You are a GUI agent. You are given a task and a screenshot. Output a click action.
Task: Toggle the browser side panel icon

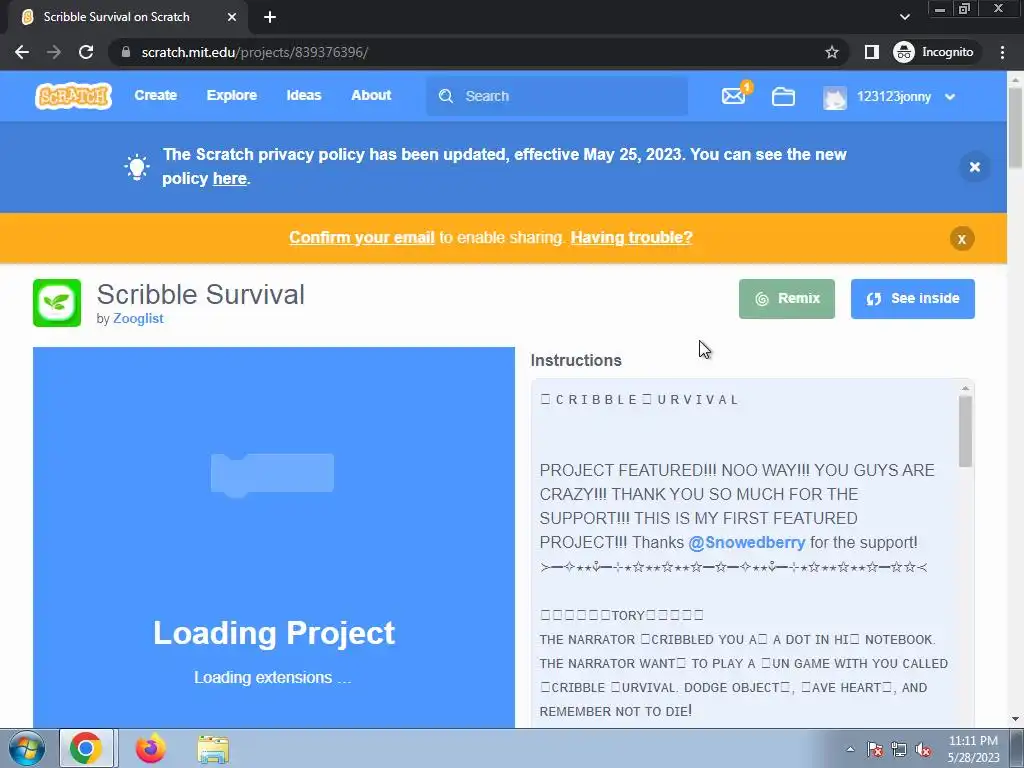871,52
